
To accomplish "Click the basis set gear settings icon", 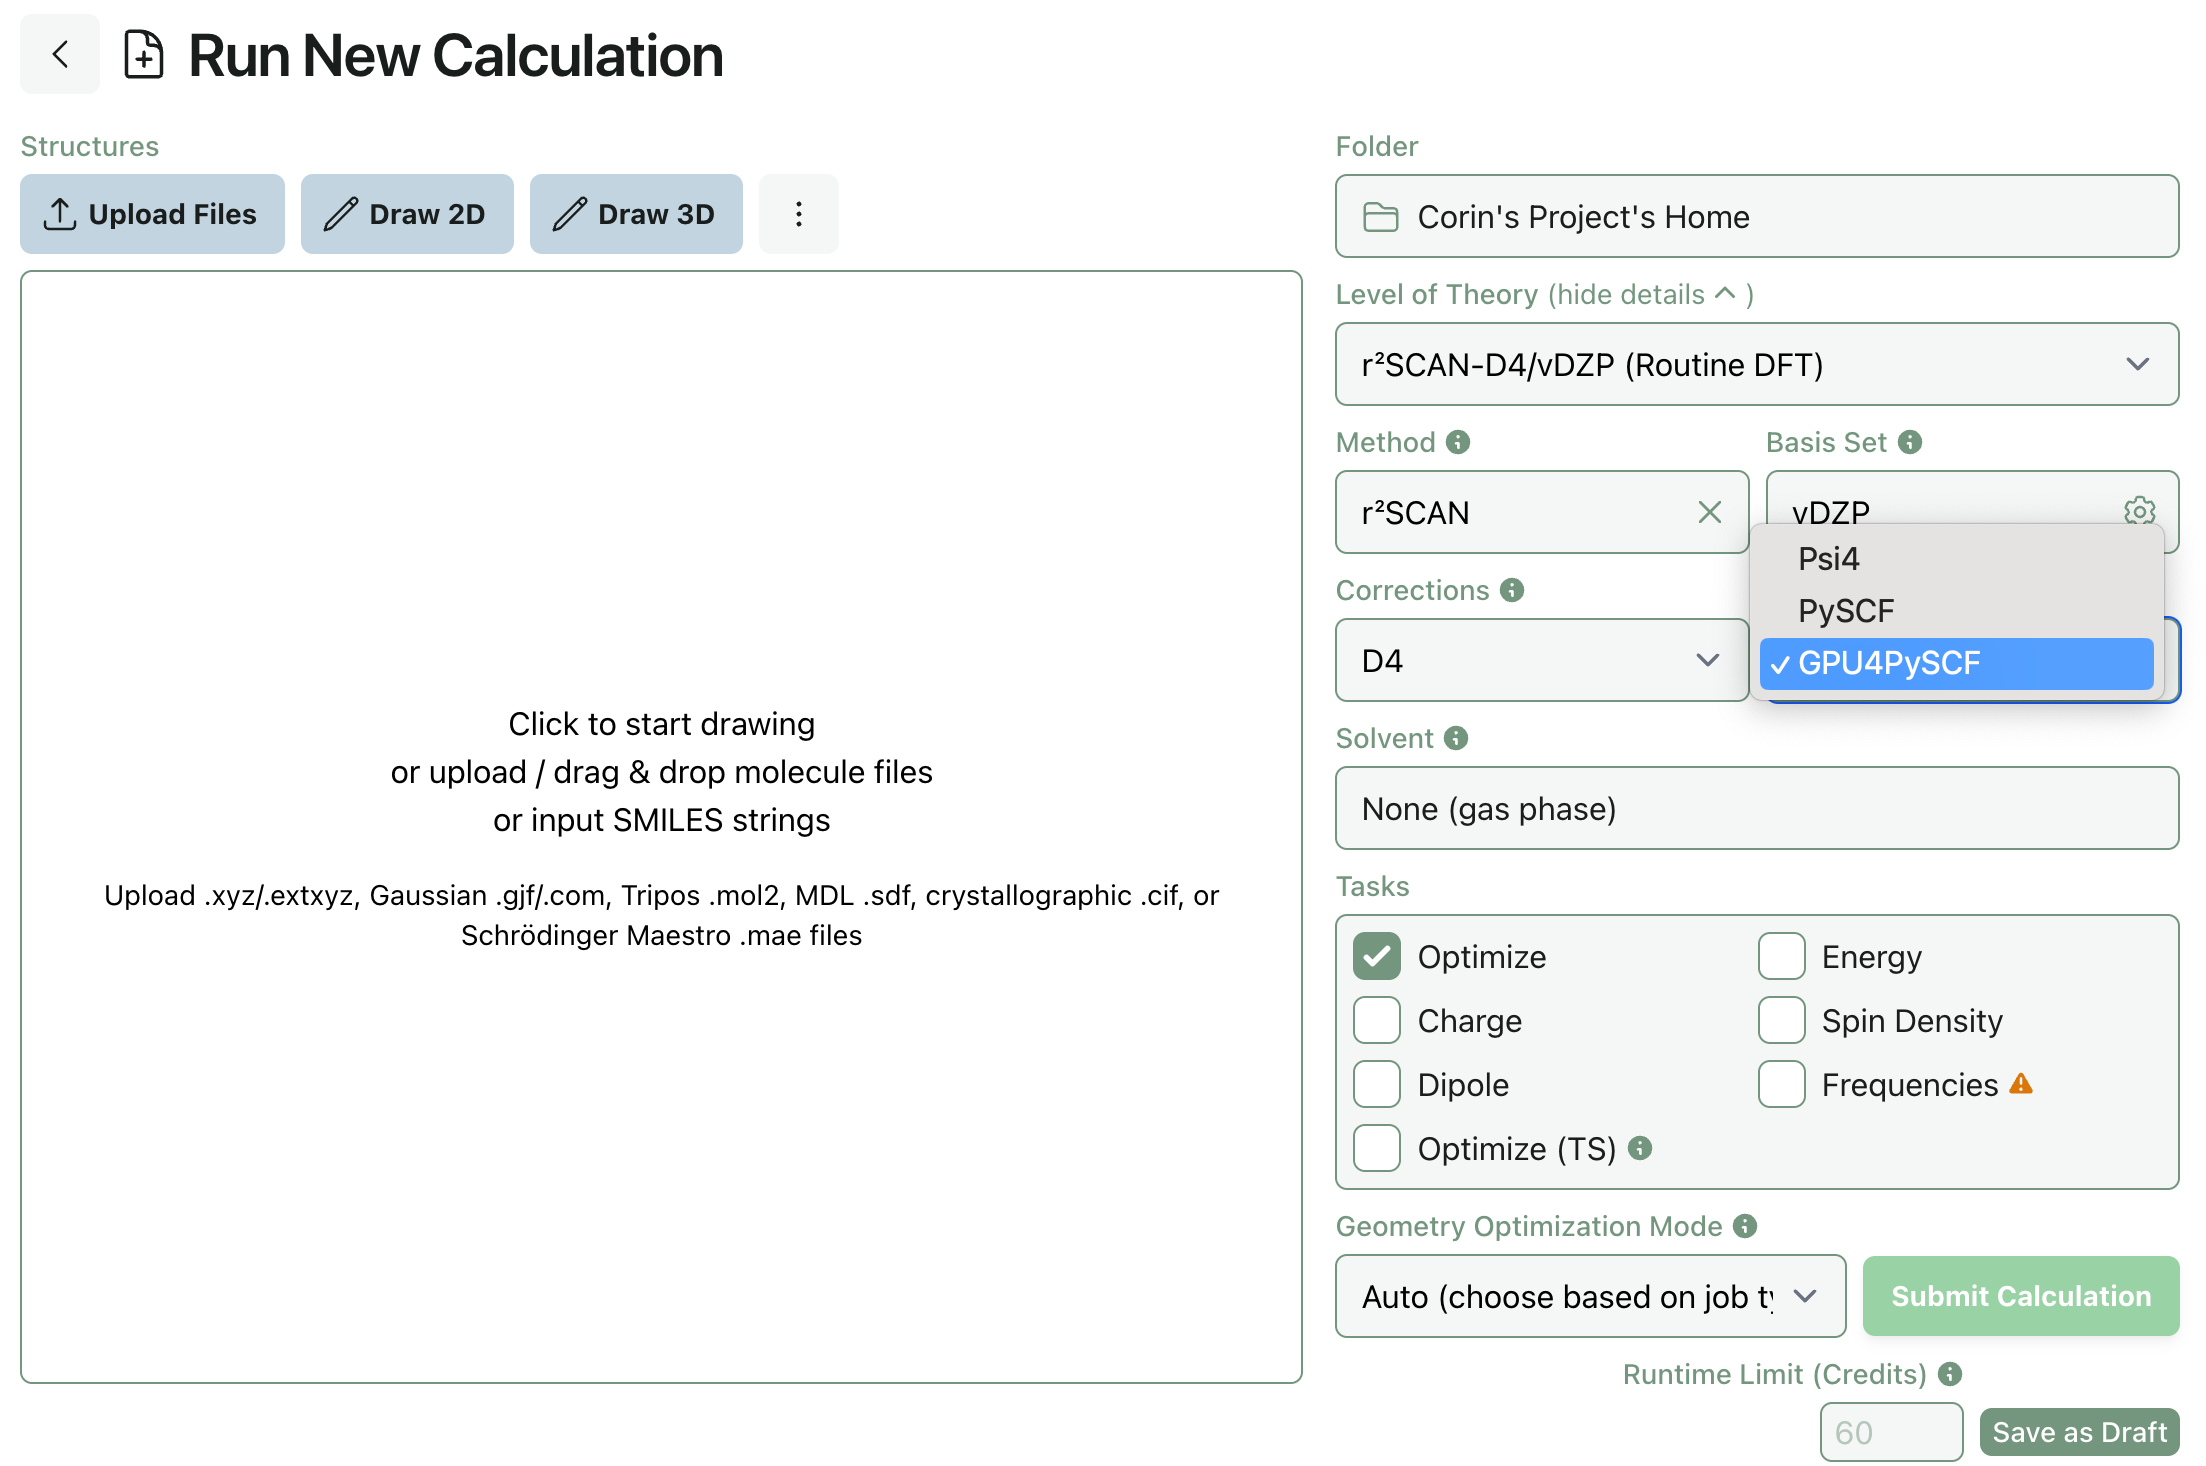I will 2138,510.
